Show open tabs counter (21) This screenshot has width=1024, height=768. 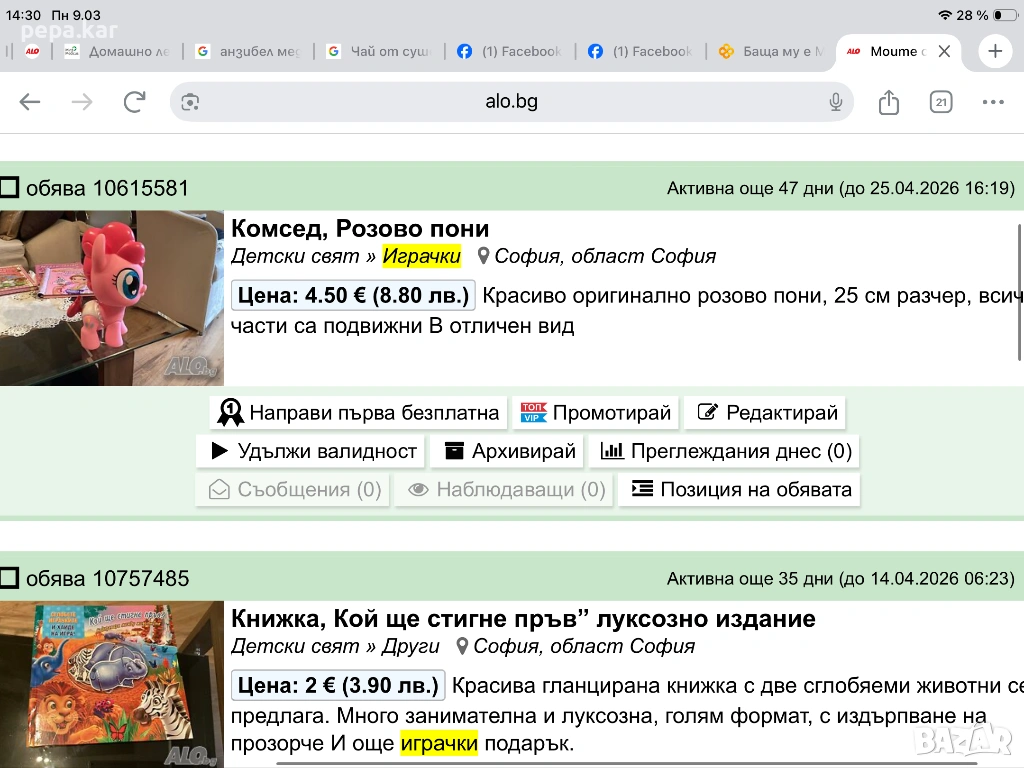tap(941, 102)
